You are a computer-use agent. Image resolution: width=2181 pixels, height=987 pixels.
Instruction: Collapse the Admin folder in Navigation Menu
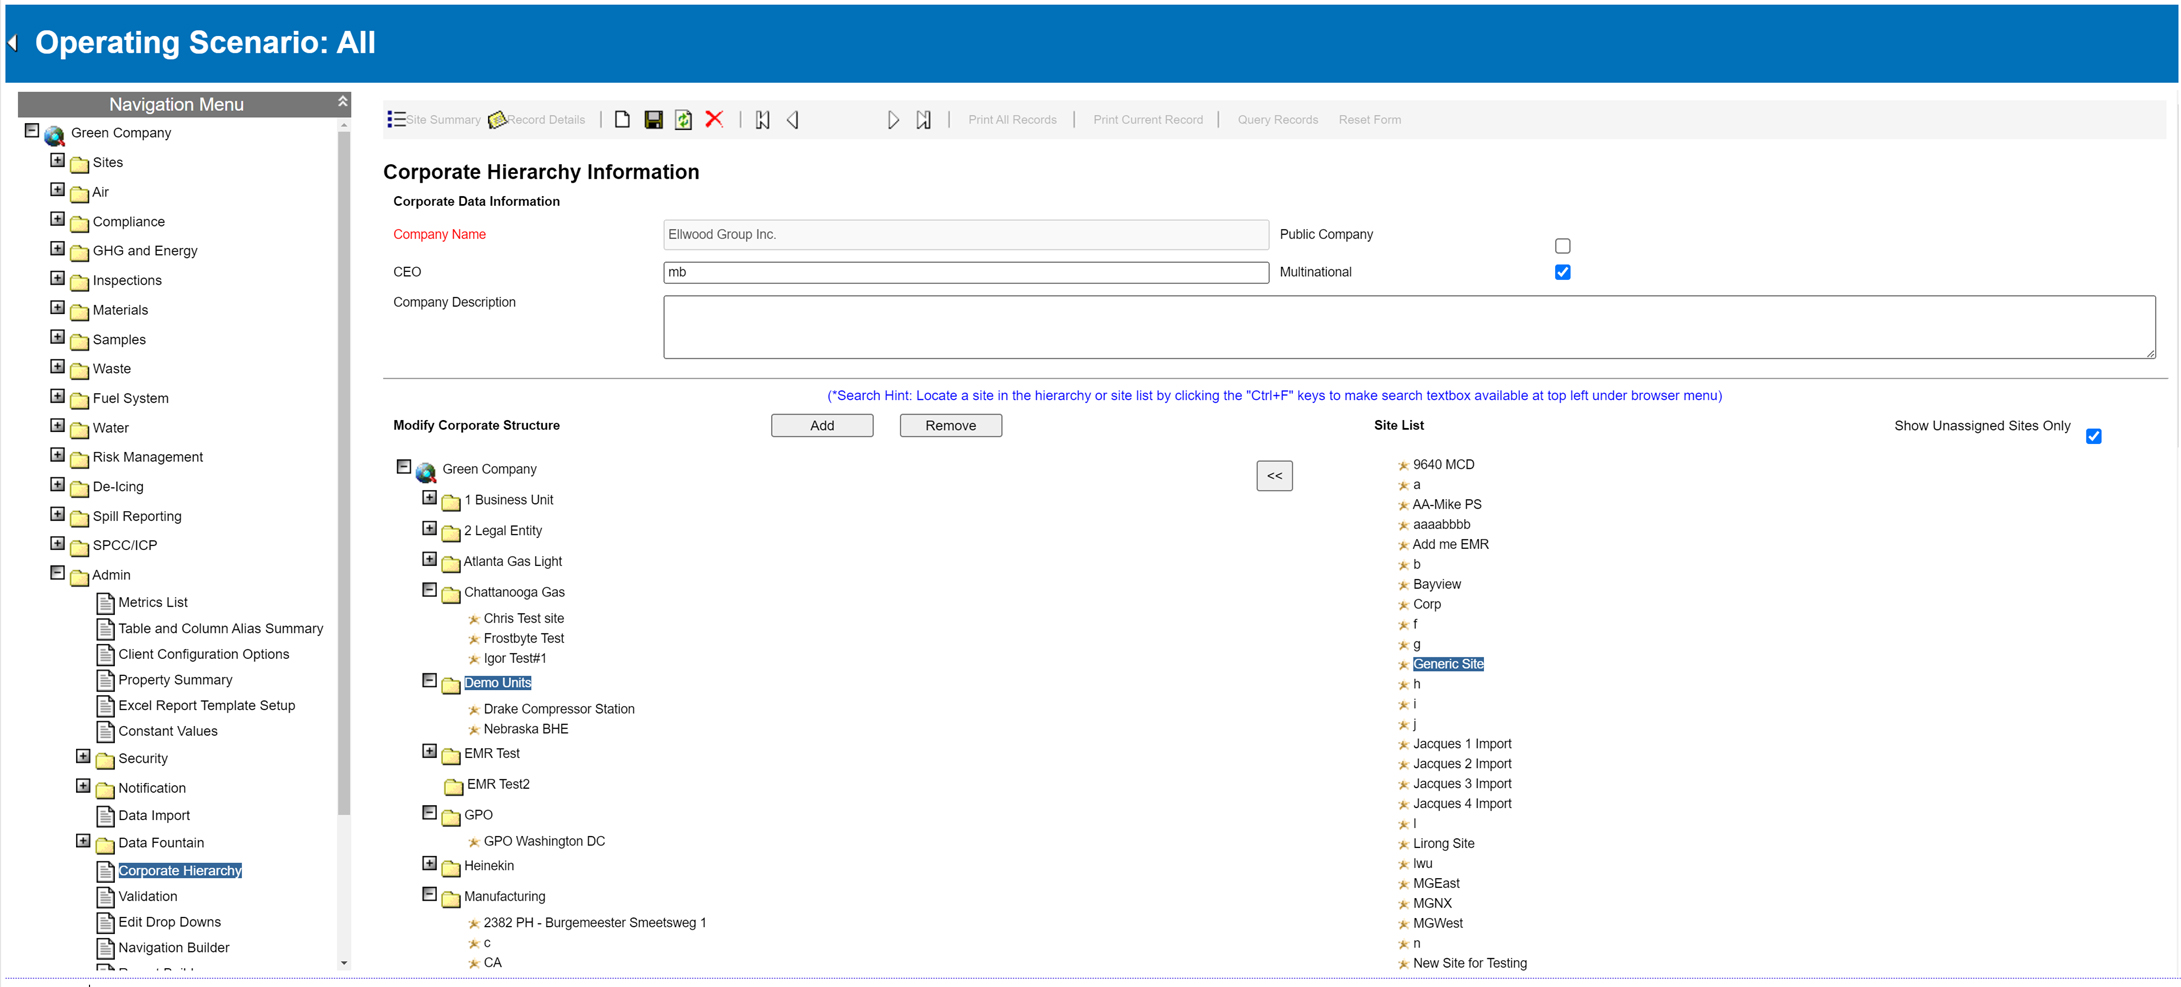[58, 573]
